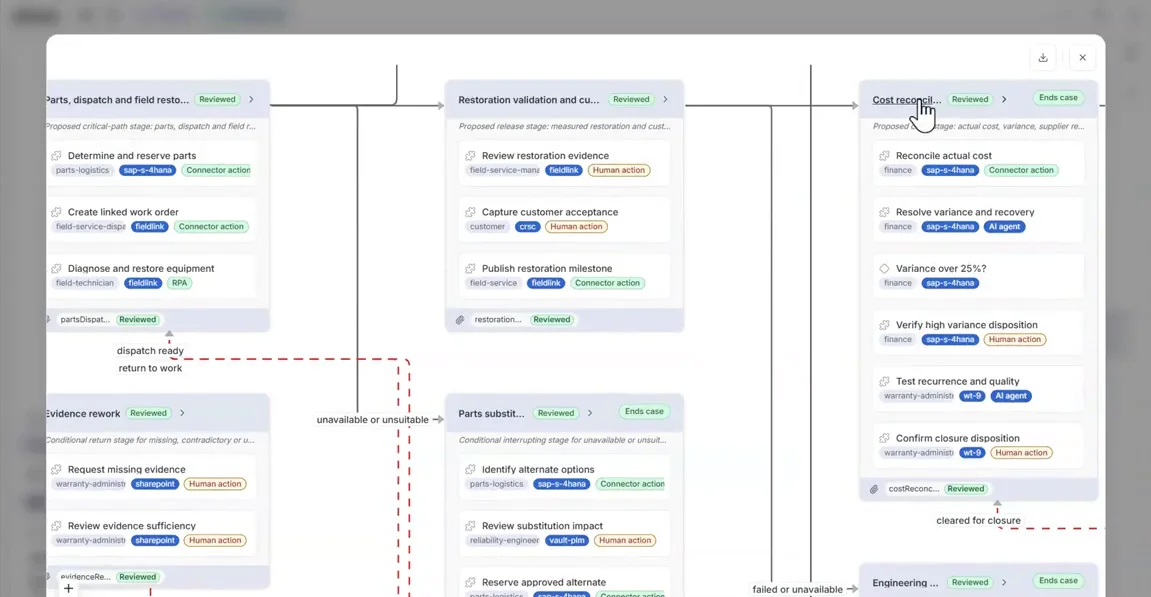
Task: Select the Create linked work order step
Action: coord(152,219)
